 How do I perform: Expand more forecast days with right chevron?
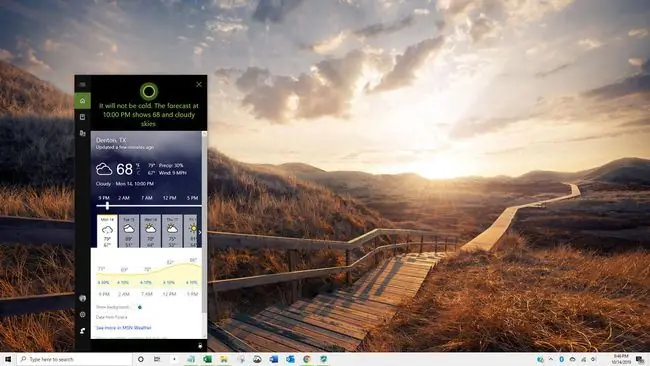200,232
